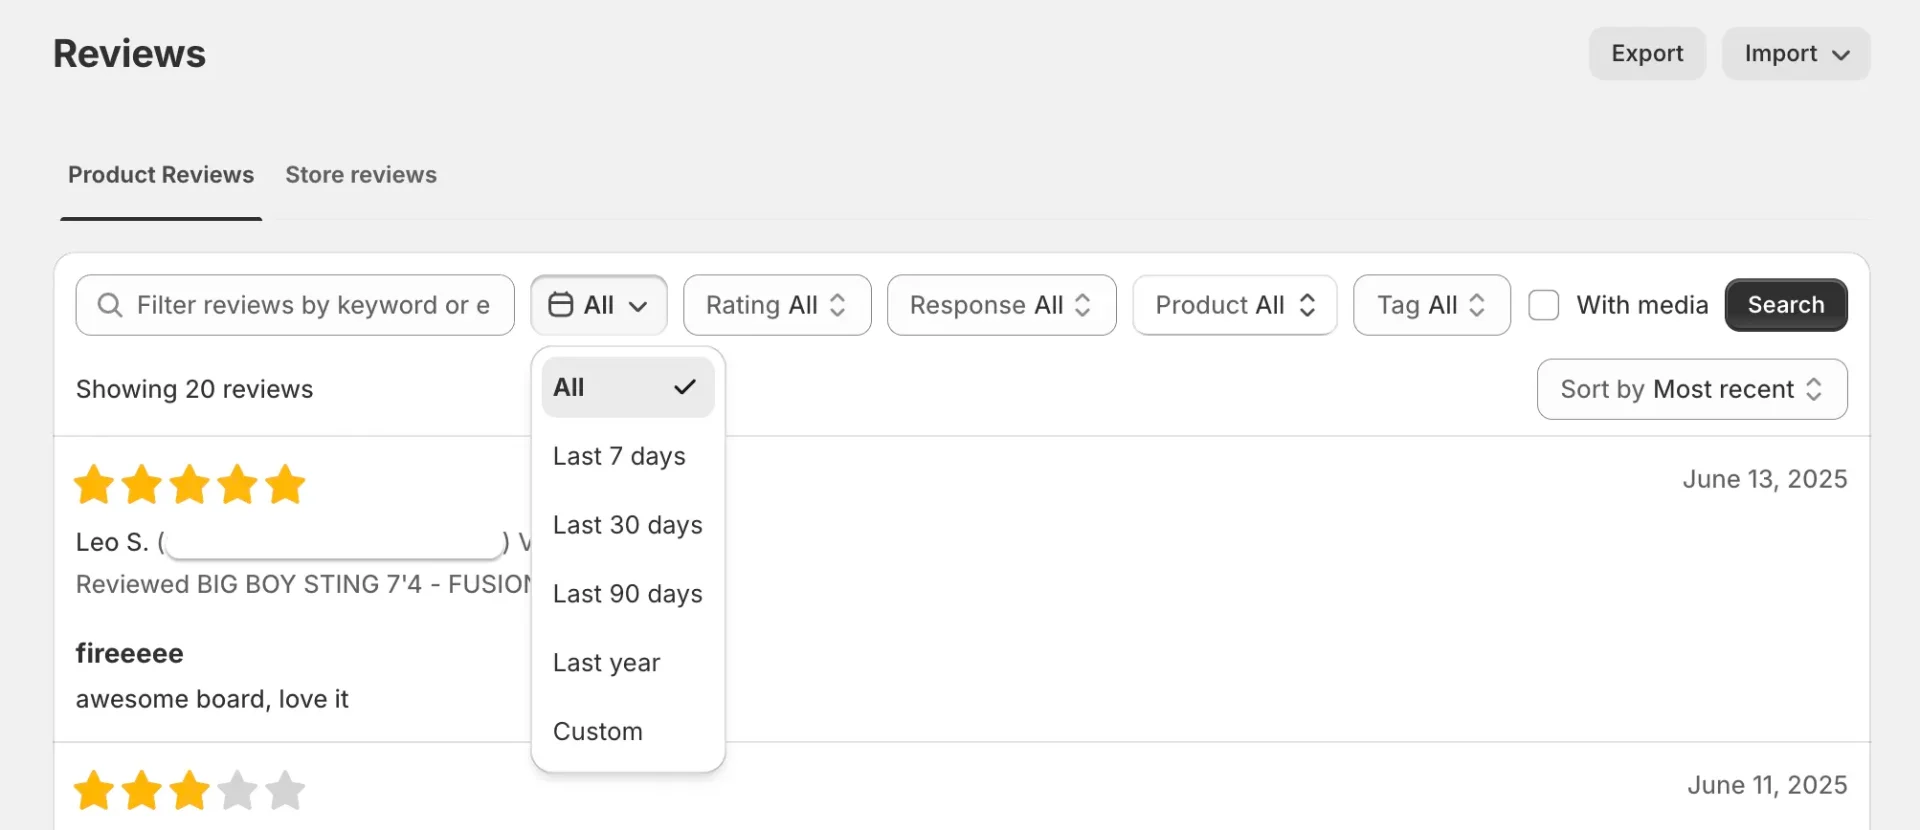Click the checkmark beside the All option
1920x830 pixels.
685,387
